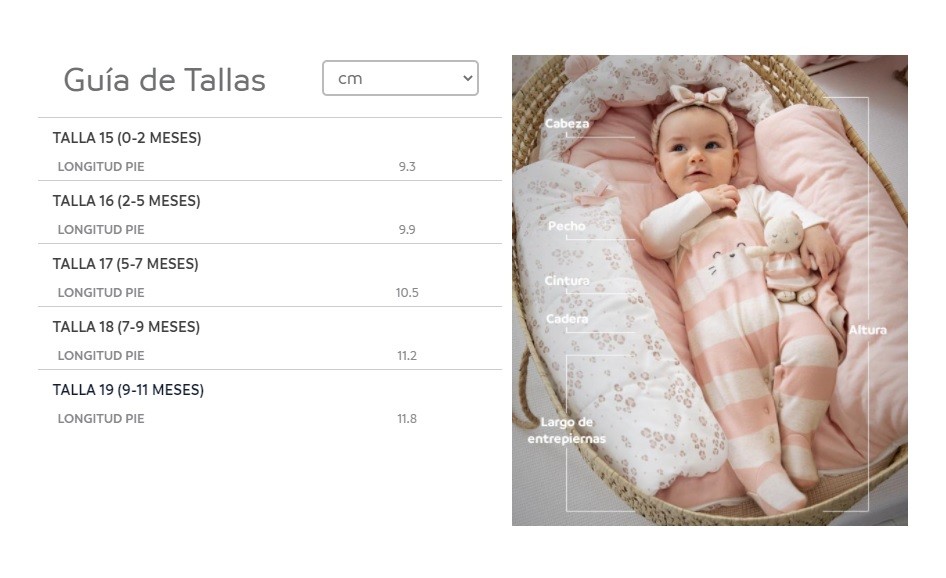This screenshot has height=578, width=946.
Task: Click the 10.5 foot length value
Action: click(x=407, y=293)
